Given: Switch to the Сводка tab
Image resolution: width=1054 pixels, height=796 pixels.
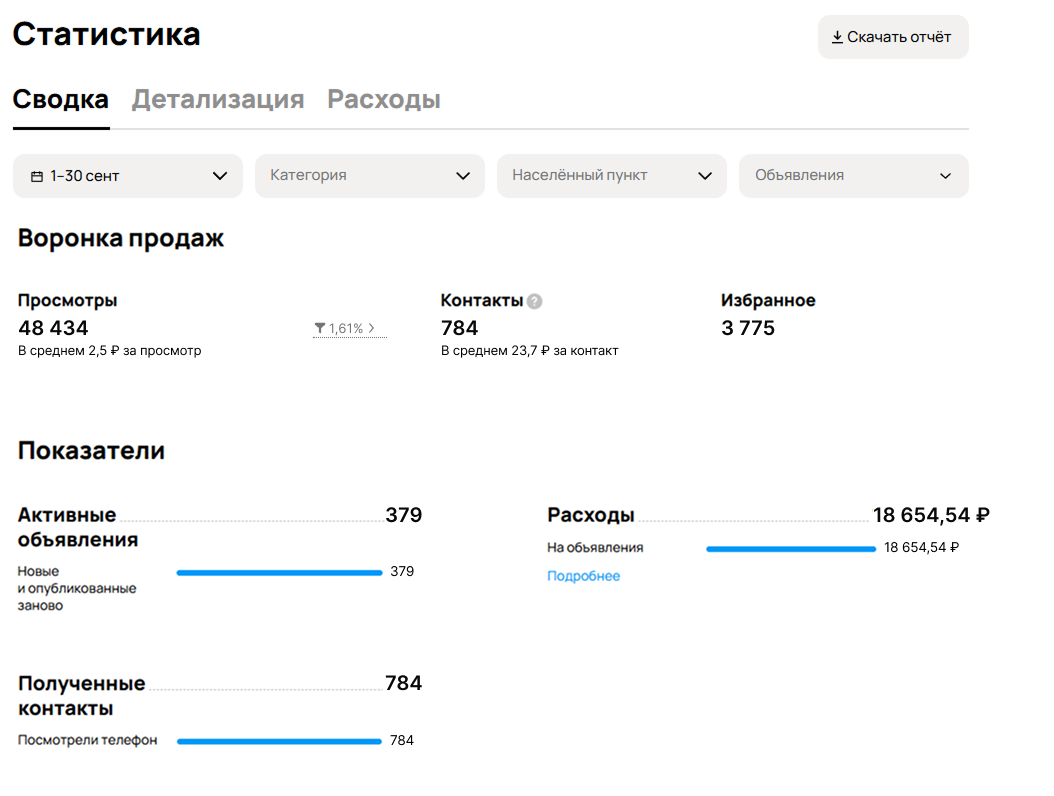Looking at the screenshot, I should click(x=60, y=100).
